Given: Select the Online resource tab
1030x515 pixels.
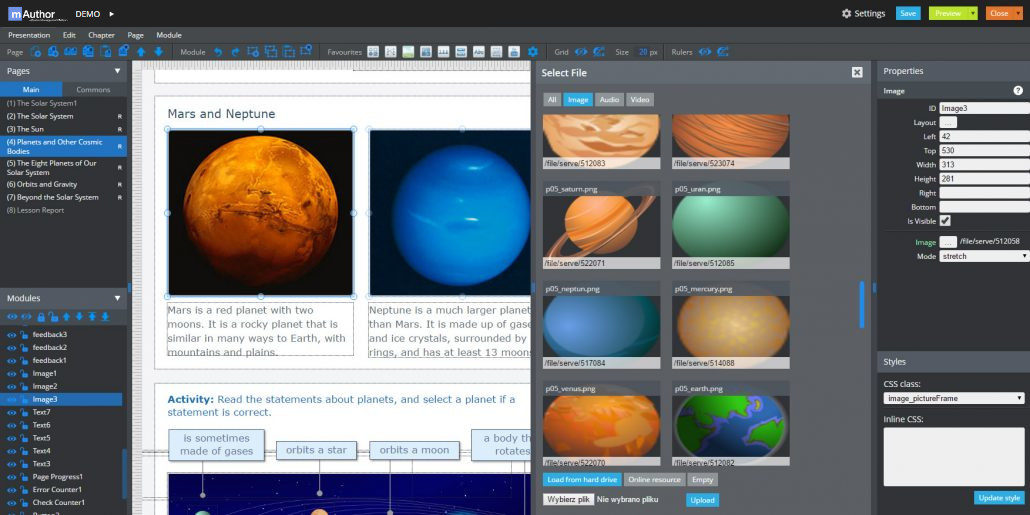Looking at the screenshot, I should [x=654, y=480].
